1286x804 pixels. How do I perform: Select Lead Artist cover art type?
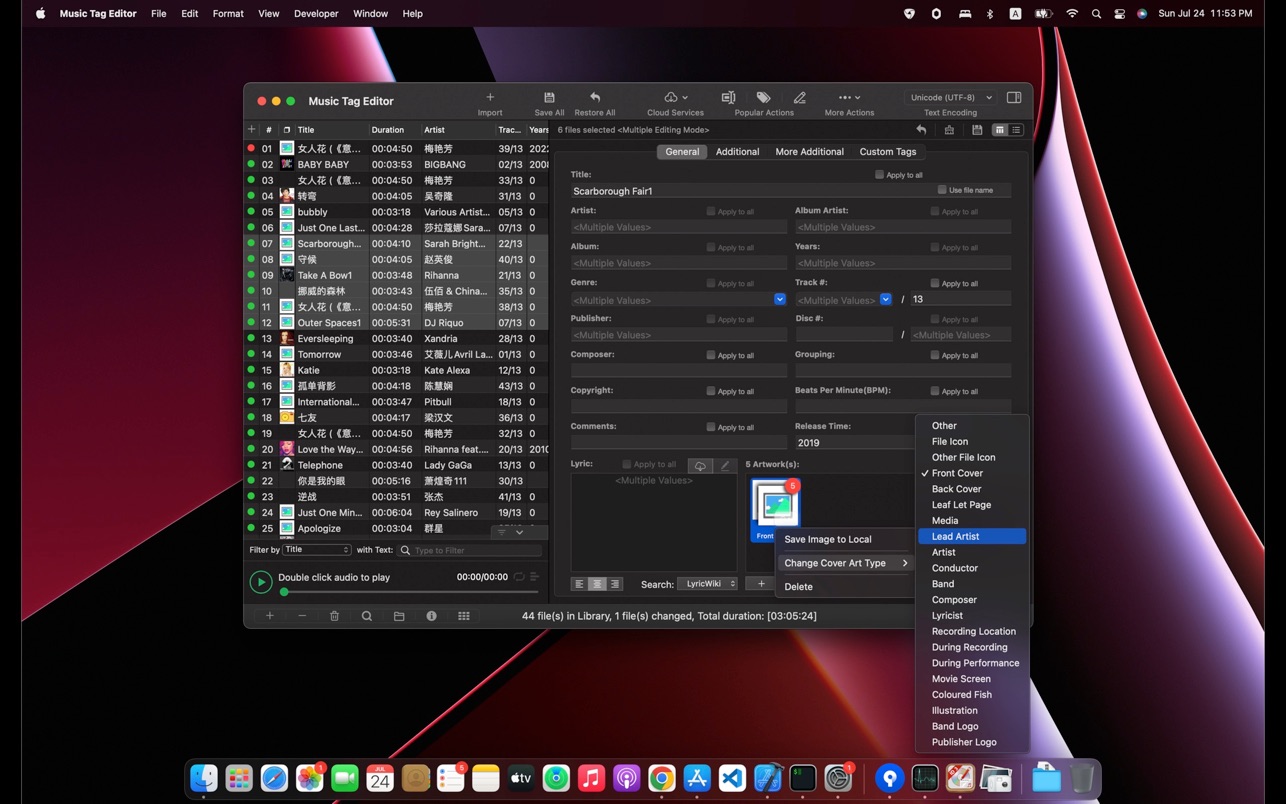click(x=955, y=537)
